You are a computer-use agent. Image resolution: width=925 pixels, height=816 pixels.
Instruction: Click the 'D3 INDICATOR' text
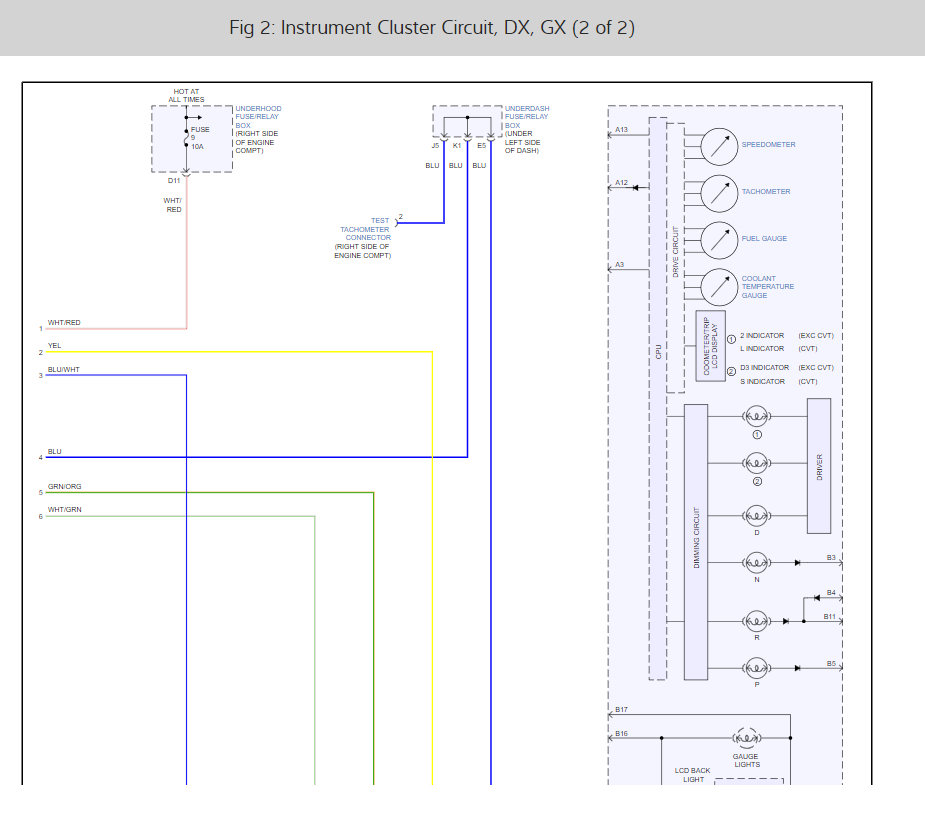tap(765, 368)
